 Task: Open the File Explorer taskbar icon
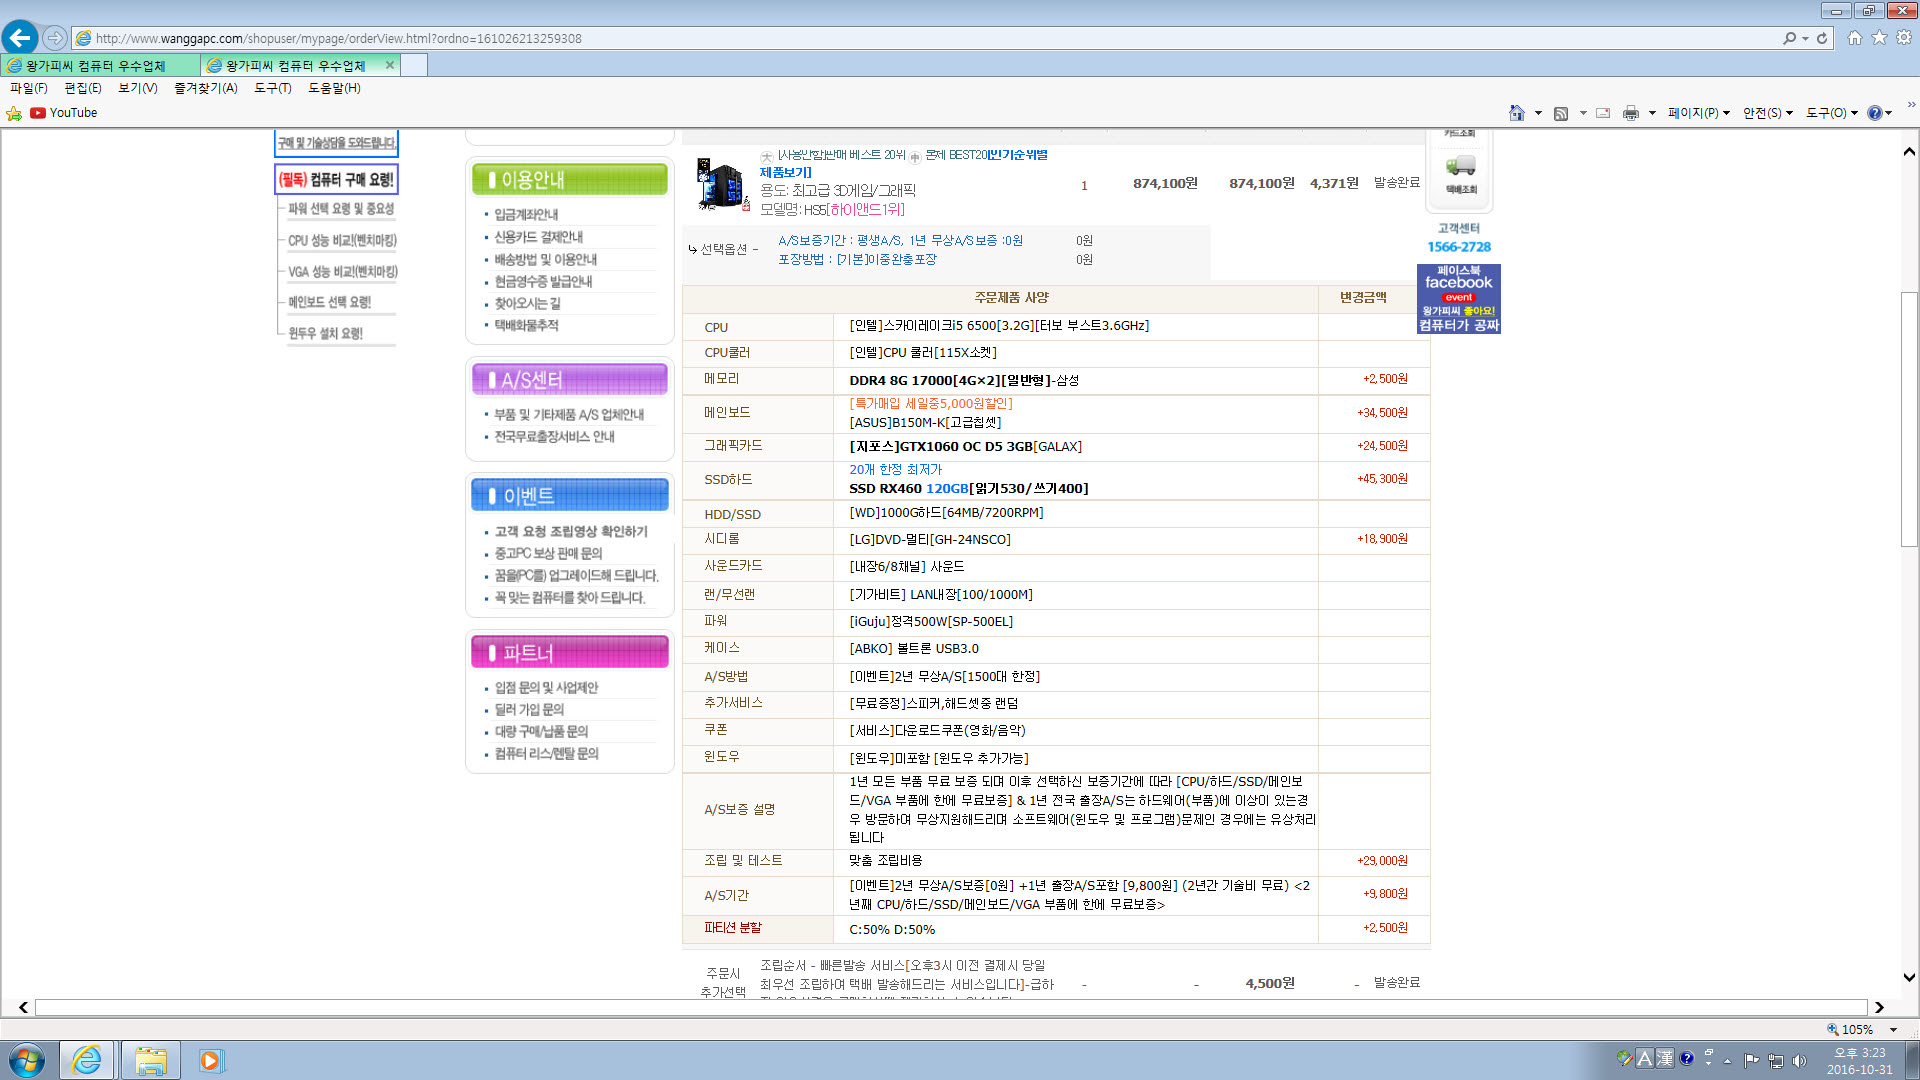151,1060
